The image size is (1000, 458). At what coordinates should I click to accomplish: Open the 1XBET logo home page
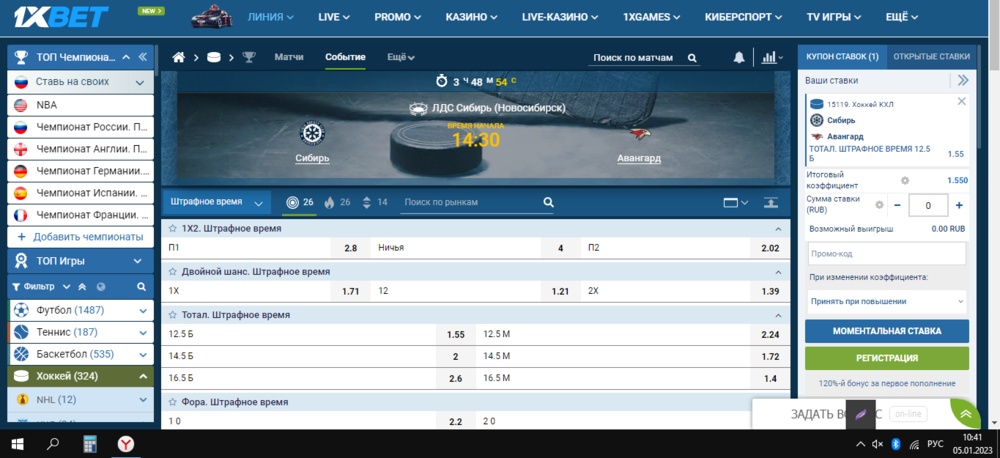coord(62,17)
